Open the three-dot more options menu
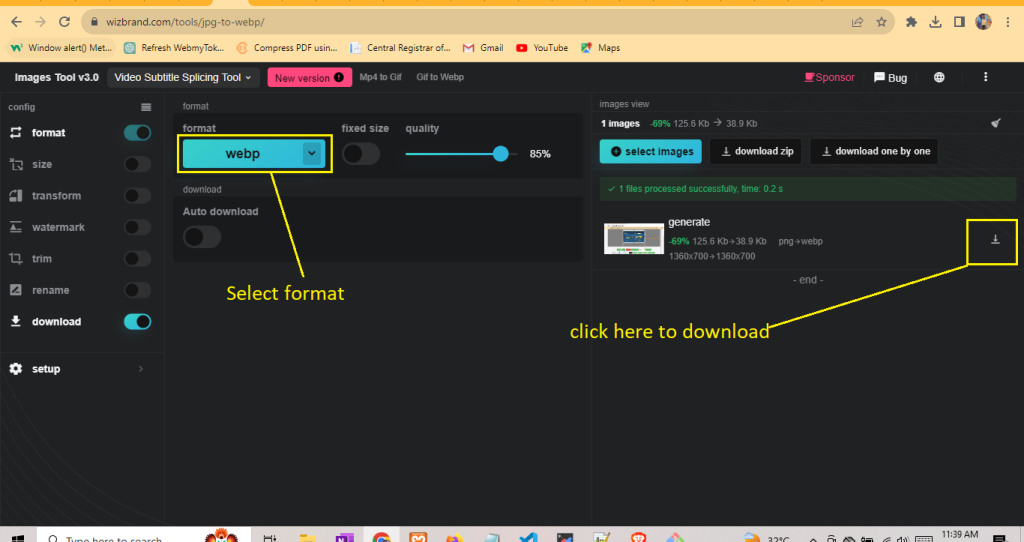1024x542 pixels. point(986,77)
